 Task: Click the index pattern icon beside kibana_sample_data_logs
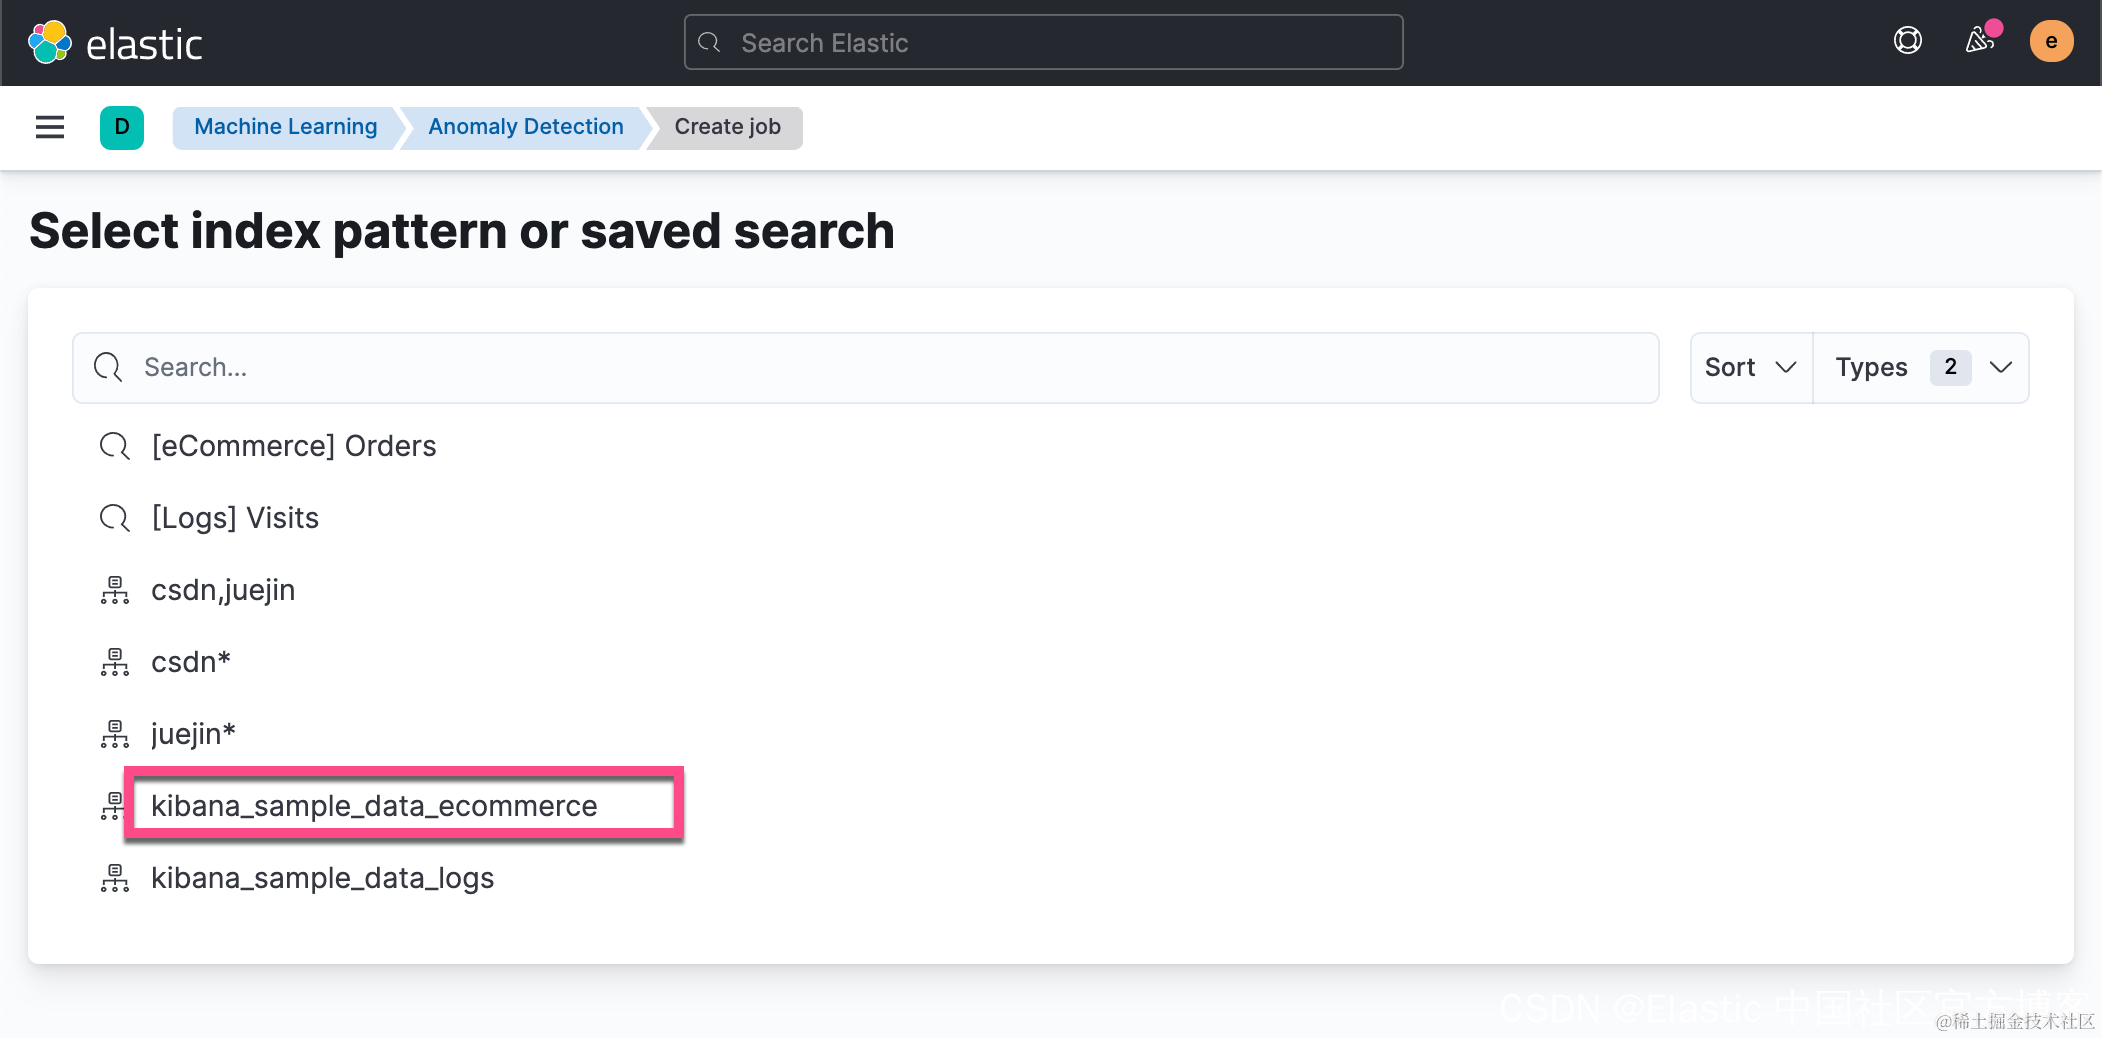pyautogui.click(x=115, y=878)
